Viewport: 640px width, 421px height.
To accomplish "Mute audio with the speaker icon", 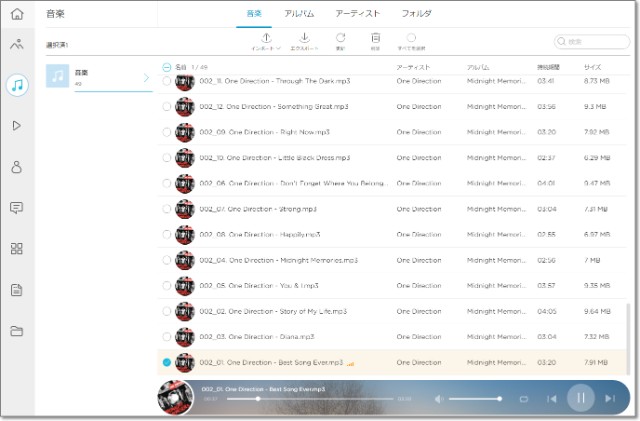I will click(x=439, y=399).
